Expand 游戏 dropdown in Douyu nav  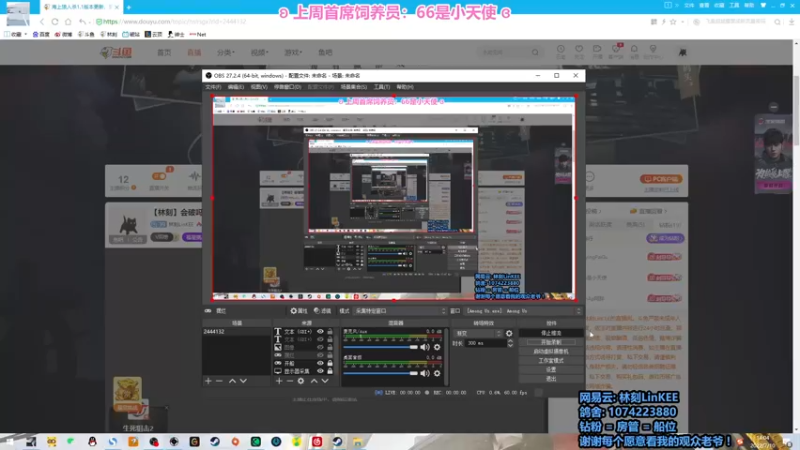click(x=293, y=53)
